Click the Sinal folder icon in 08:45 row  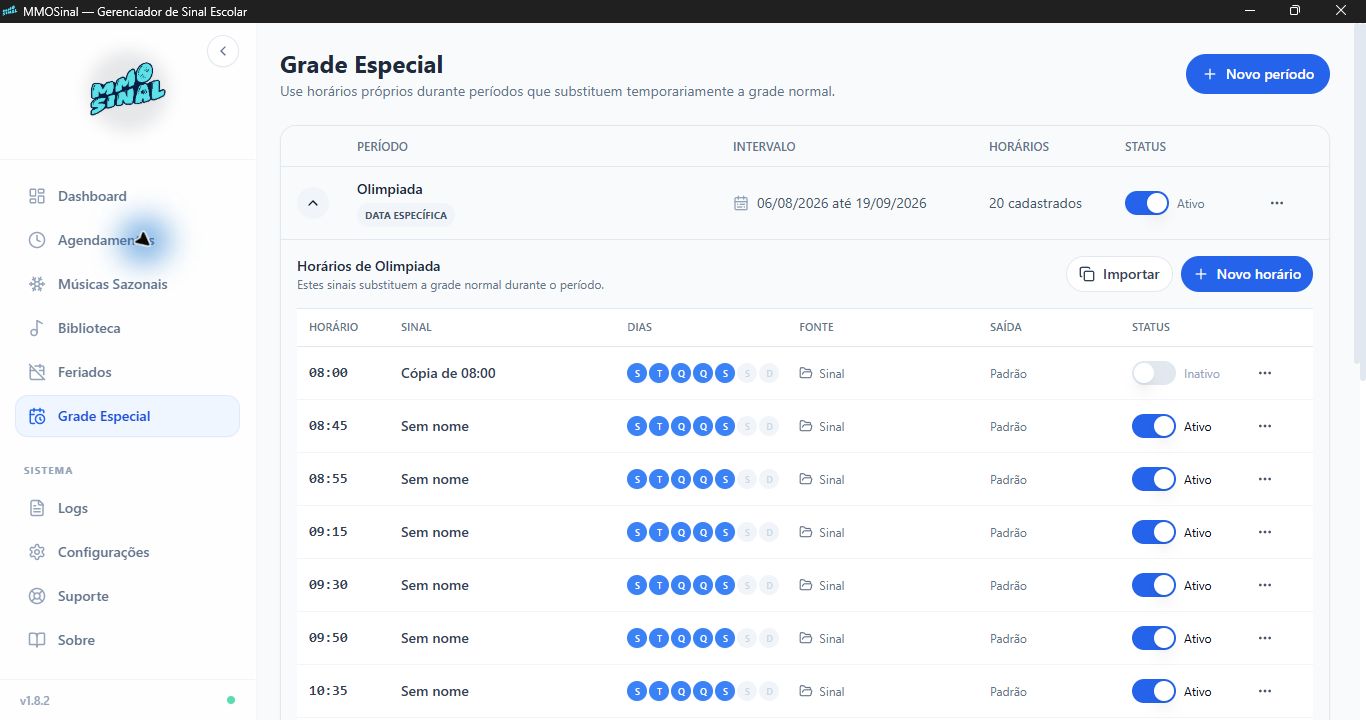point(806,426)
